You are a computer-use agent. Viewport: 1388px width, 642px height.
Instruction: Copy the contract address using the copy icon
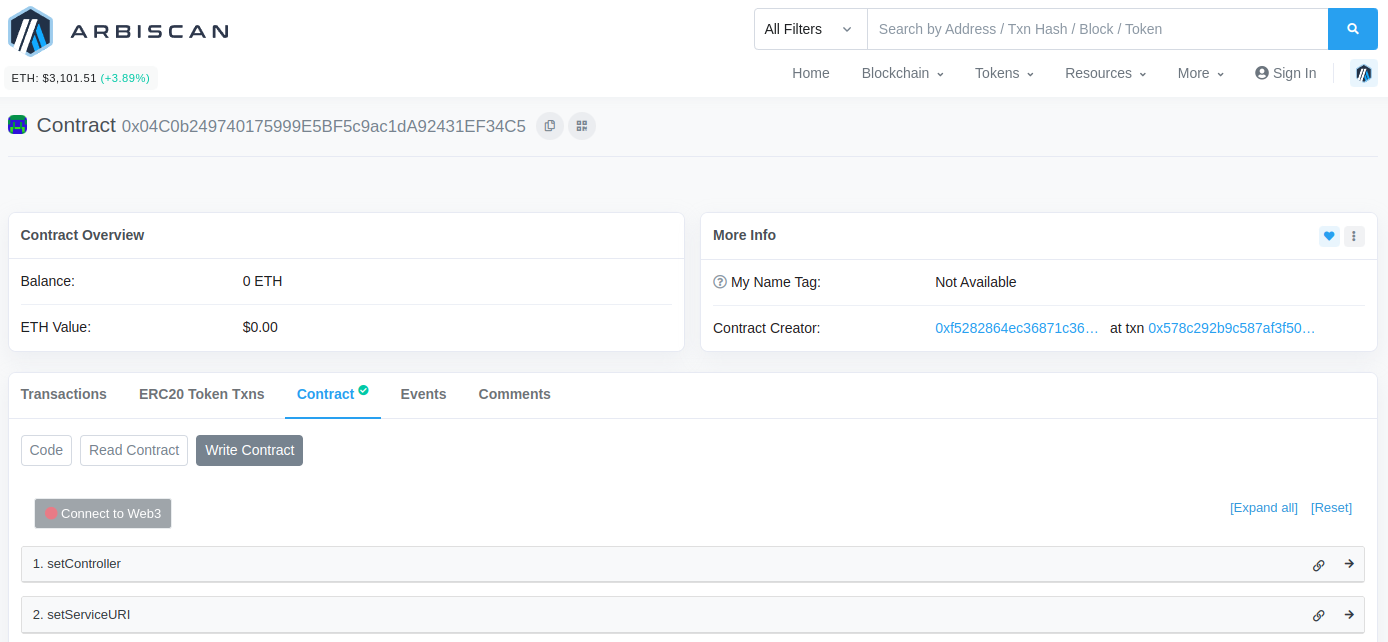click(549, 125)
